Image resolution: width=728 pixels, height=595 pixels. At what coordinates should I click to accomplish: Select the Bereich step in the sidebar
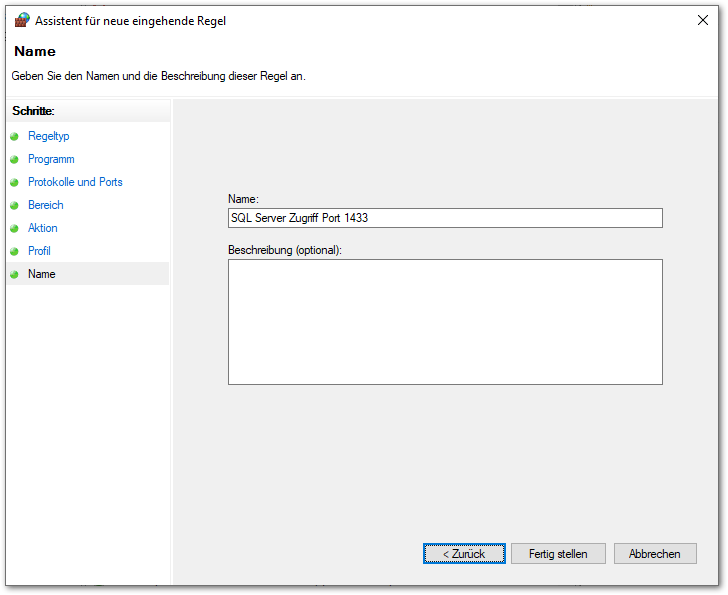point(45,205)
